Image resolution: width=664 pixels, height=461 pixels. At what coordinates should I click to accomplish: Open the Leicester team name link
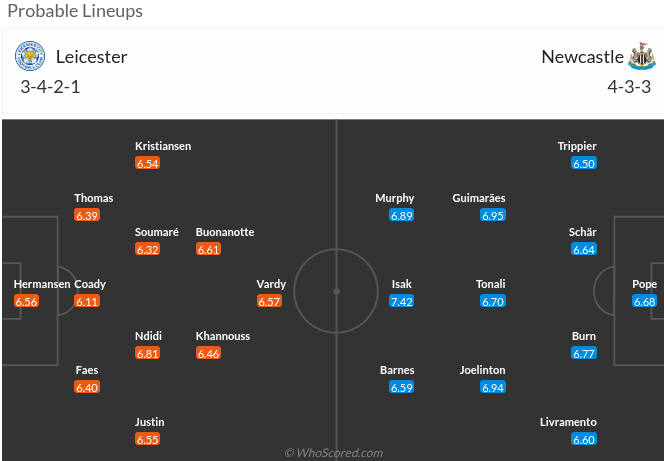coord(91,57)
